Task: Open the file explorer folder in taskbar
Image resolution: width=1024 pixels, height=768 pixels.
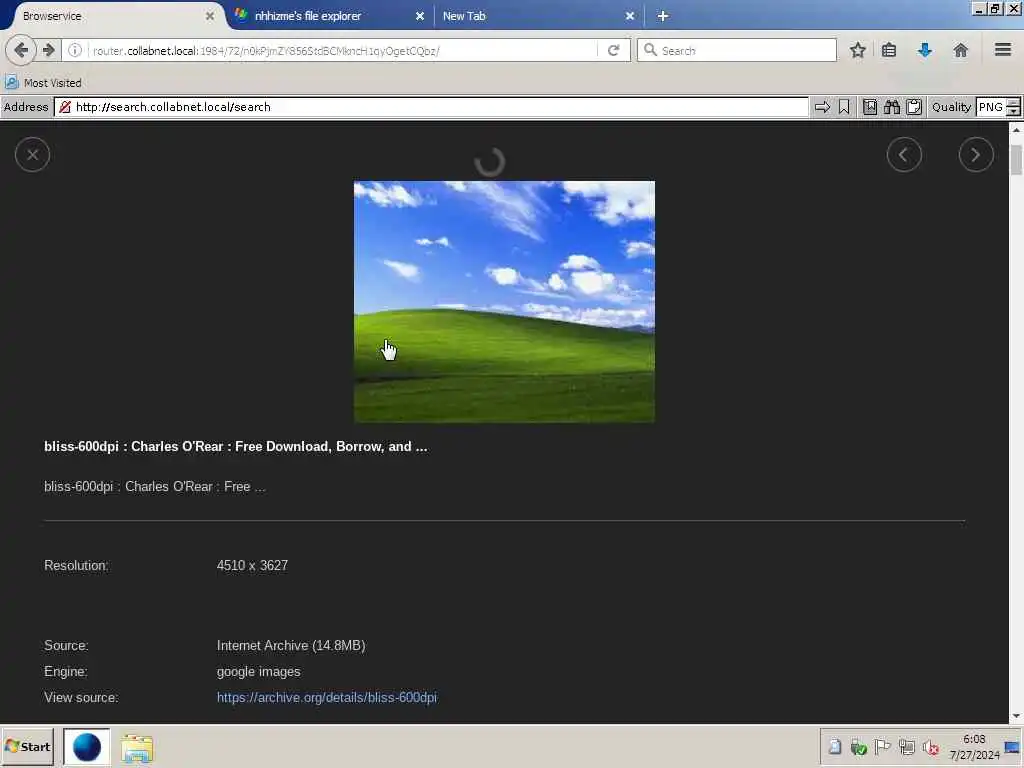Action: click(136, 748)
